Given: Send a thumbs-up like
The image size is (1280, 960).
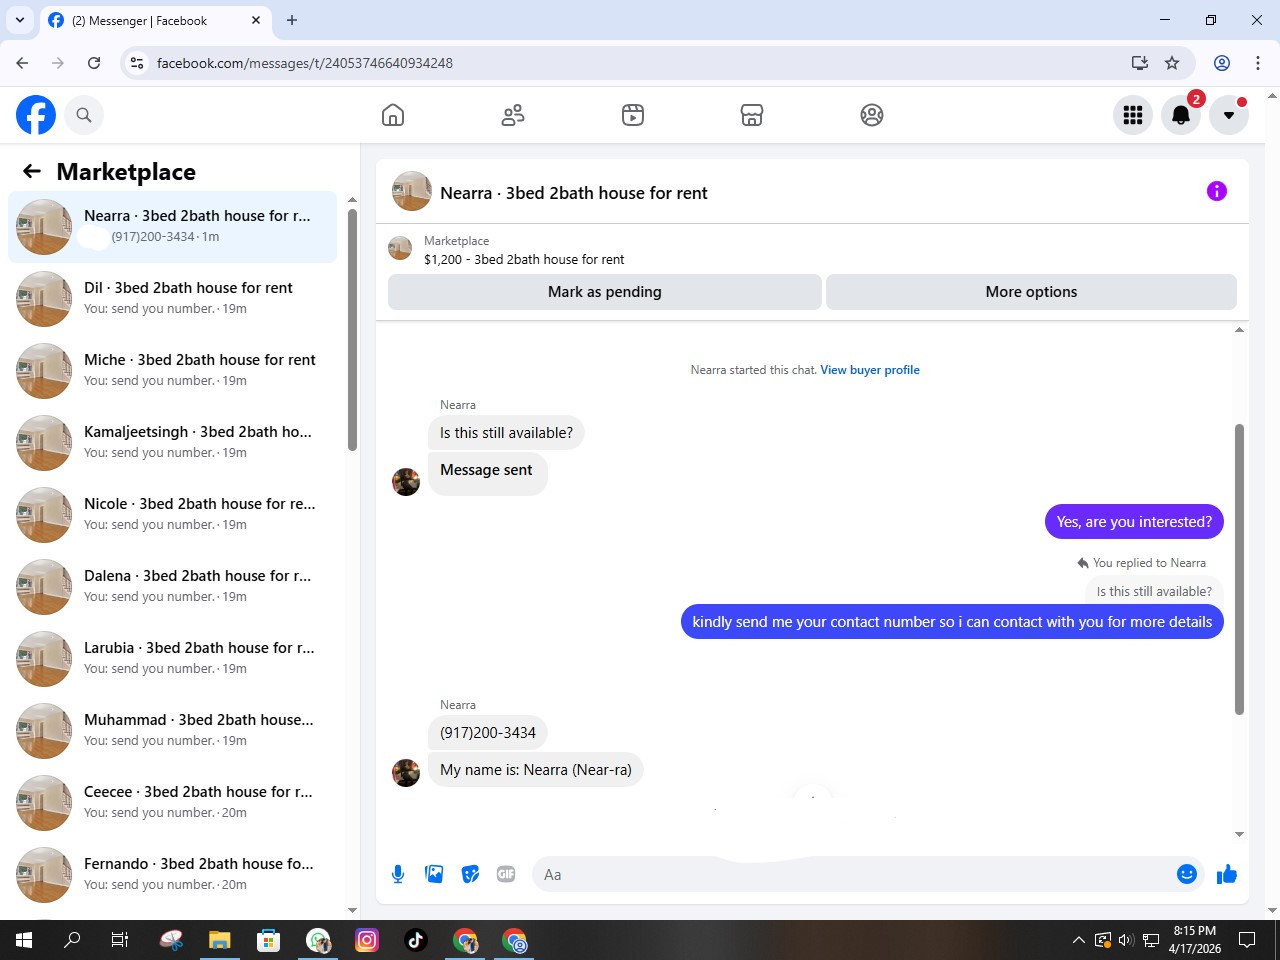Looking at the screenshot, I should [1227, 874].
